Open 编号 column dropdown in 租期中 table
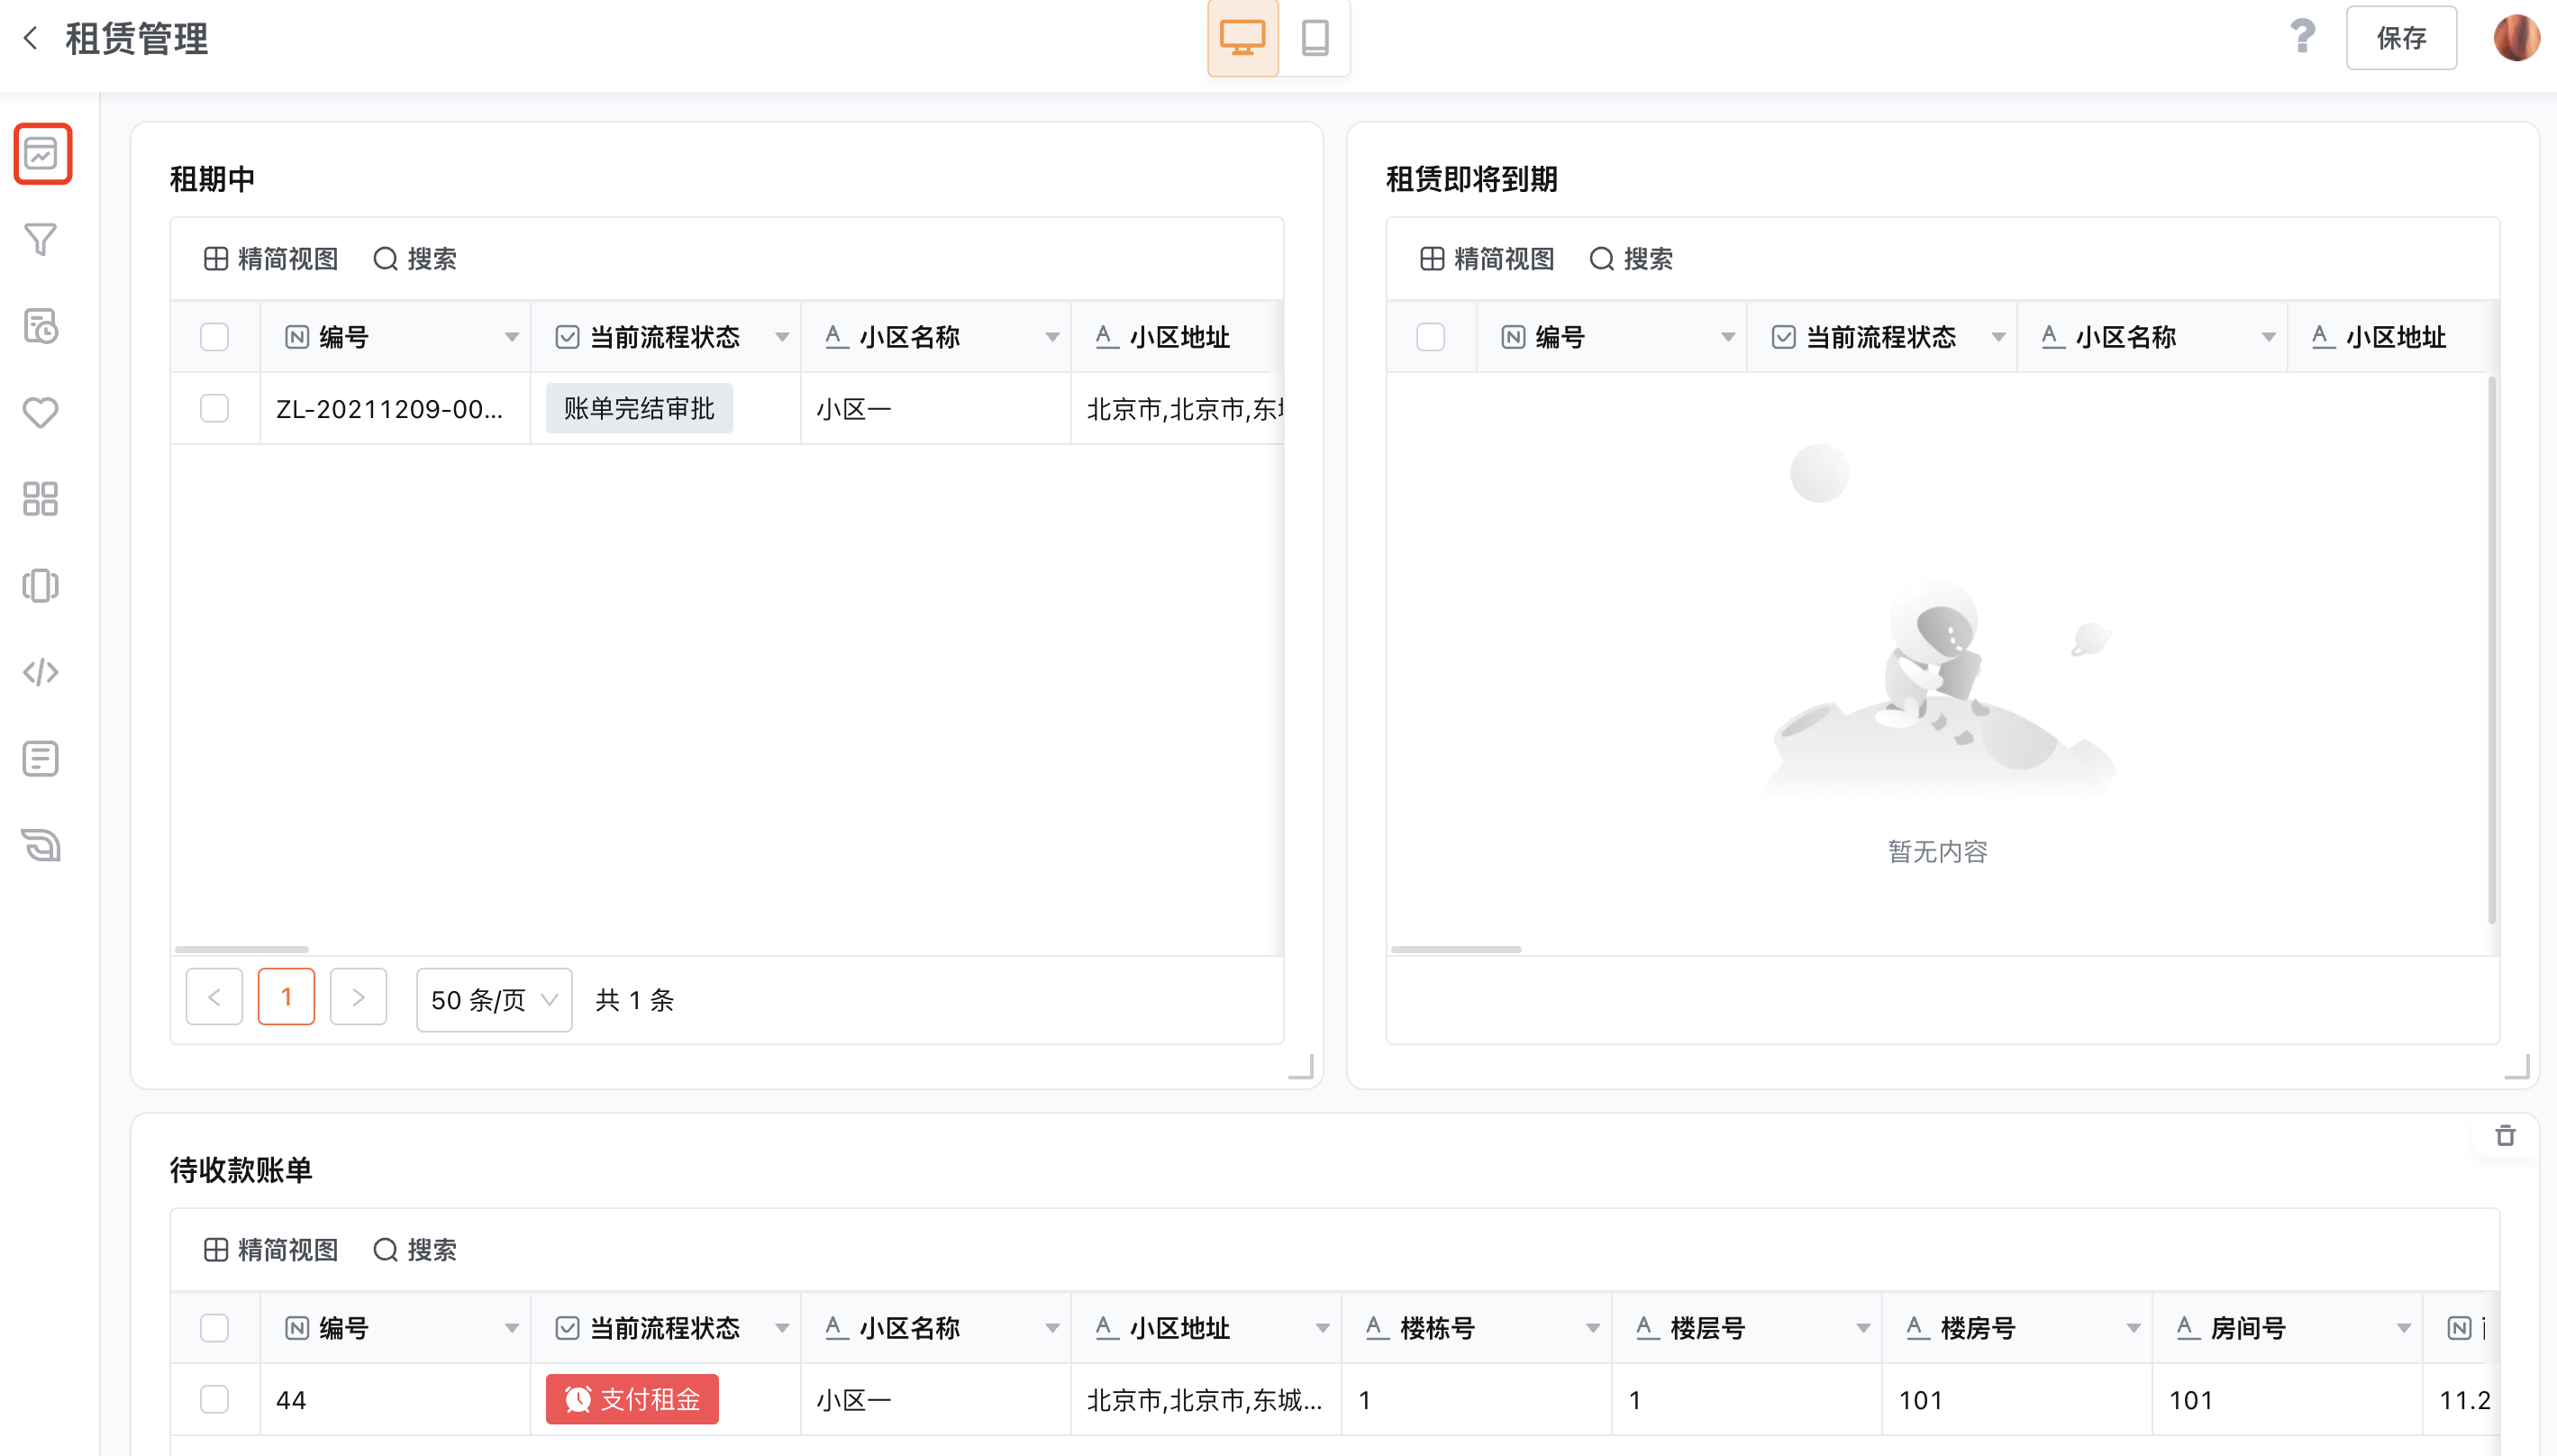 512,337
